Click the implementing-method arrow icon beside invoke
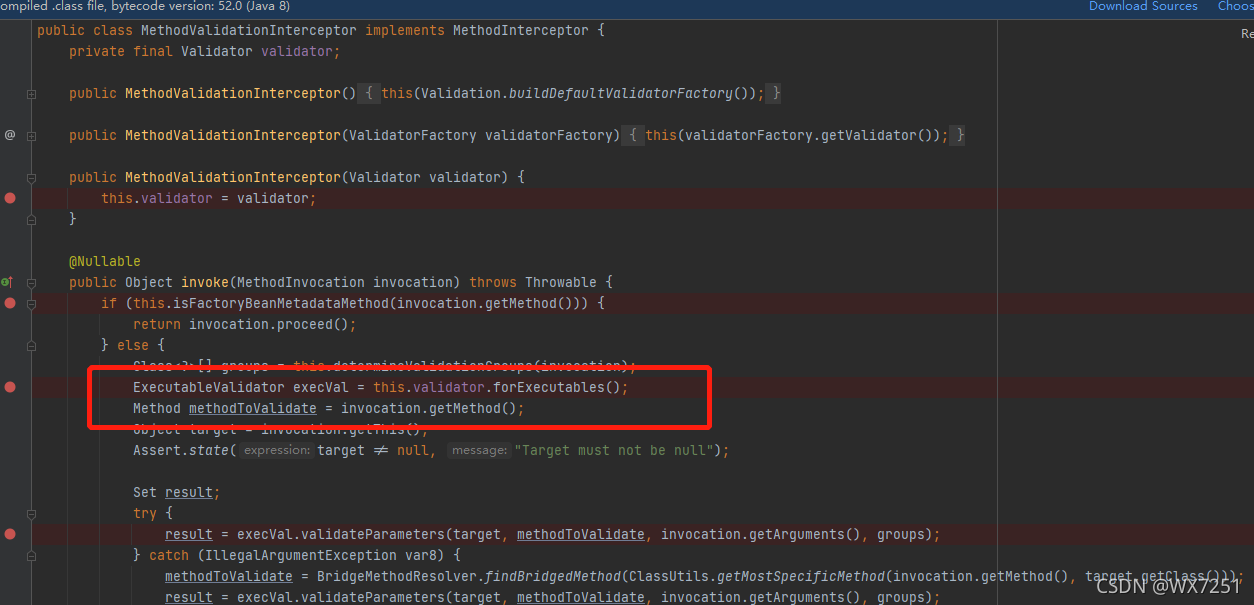Image resolution: width=1254 pixels, height=605 pixels. point(7,282)
